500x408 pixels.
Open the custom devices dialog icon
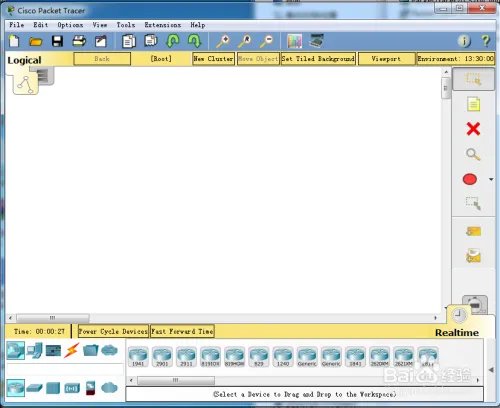tap(316, 41)
